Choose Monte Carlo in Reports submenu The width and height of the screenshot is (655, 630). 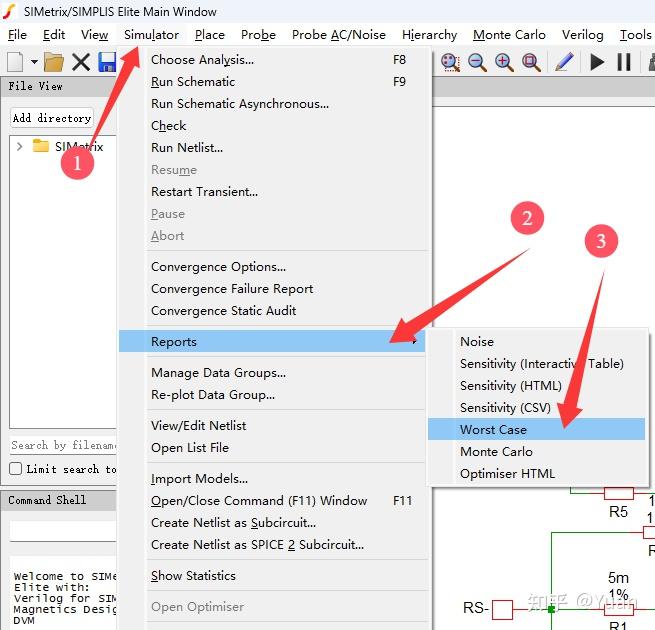pos(537,452)
